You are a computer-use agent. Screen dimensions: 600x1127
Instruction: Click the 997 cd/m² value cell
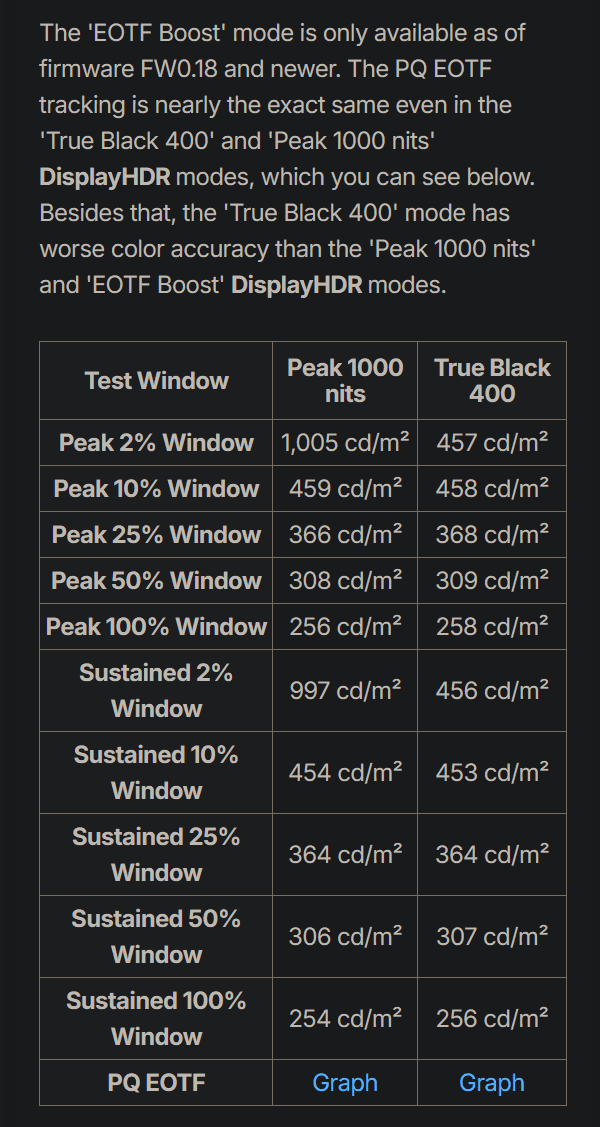[345, 691]
